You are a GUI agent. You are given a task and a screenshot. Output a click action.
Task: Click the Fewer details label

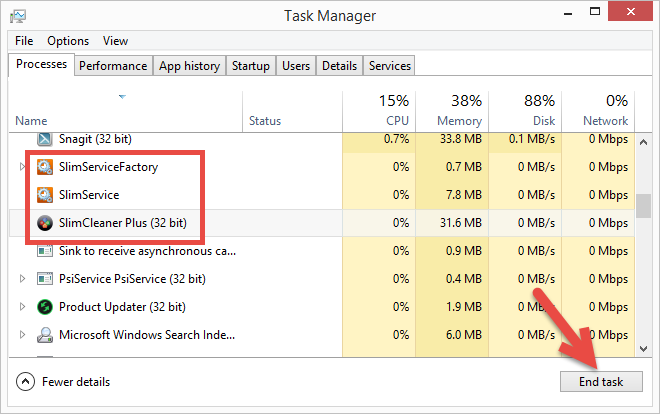76,382
